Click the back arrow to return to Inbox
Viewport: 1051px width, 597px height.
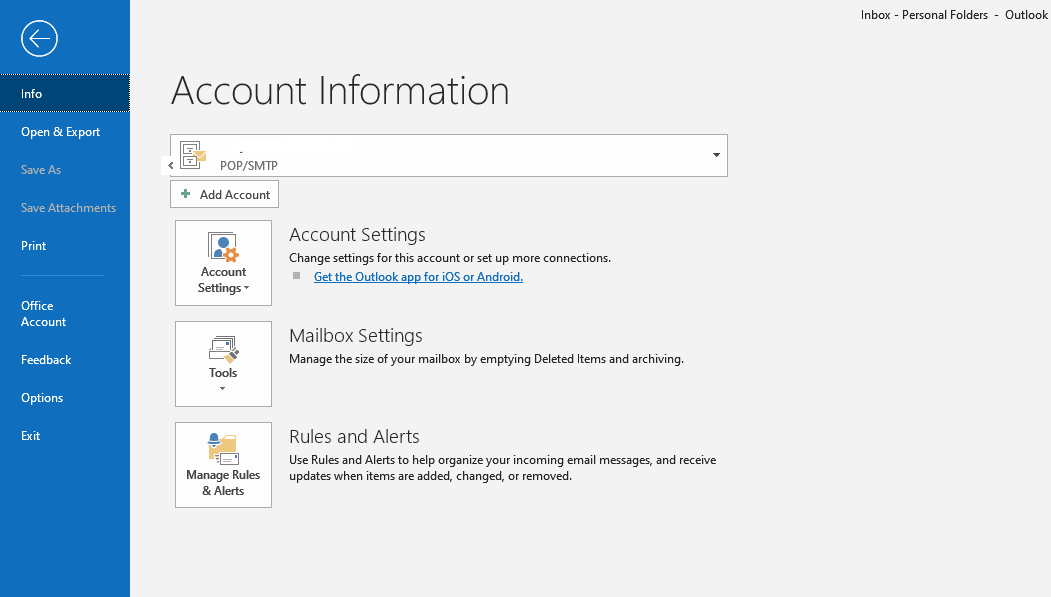tap(39, 39)
